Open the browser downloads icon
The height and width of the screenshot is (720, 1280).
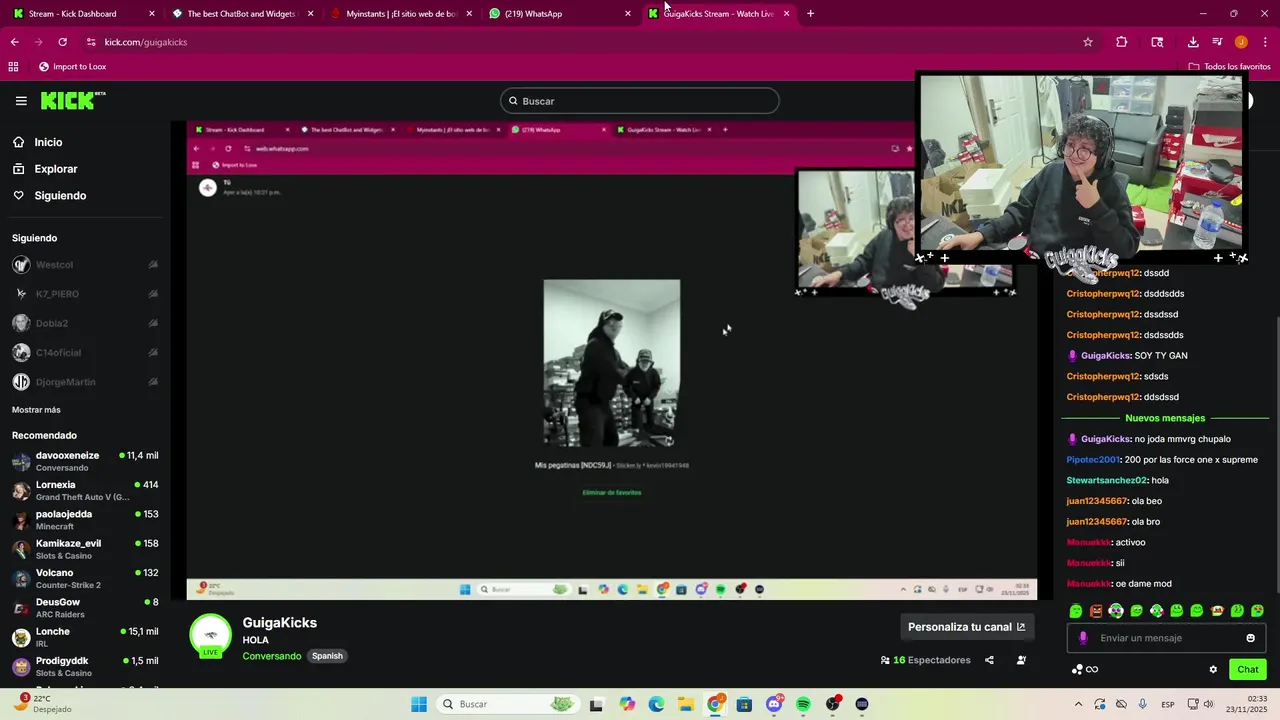[x=1193, y=42]
